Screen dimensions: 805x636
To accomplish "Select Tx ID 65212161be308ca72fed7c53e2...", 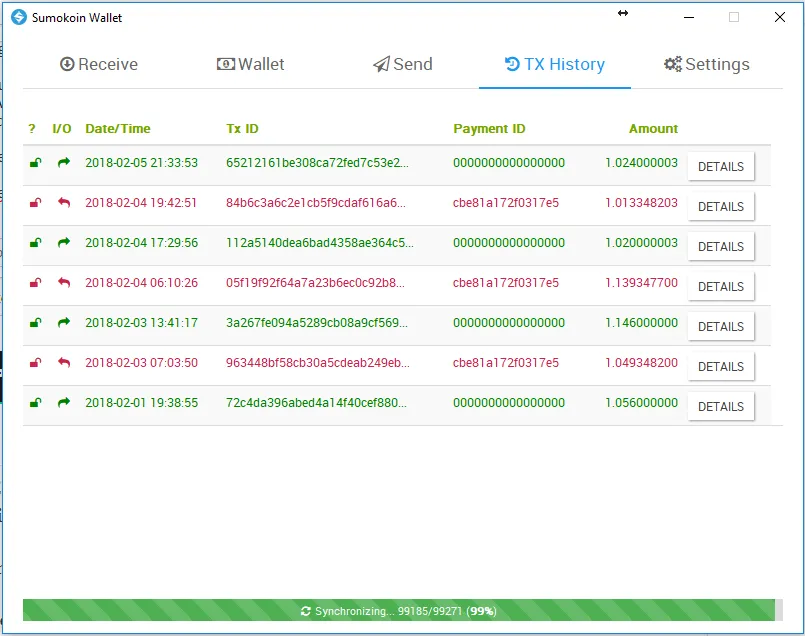I will pyautogui.click(x=317, y=163).
